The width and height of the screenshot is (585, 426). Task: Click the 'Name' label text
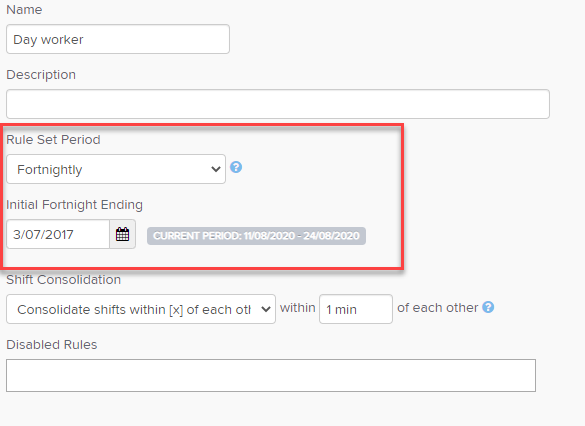coord(24,9)
